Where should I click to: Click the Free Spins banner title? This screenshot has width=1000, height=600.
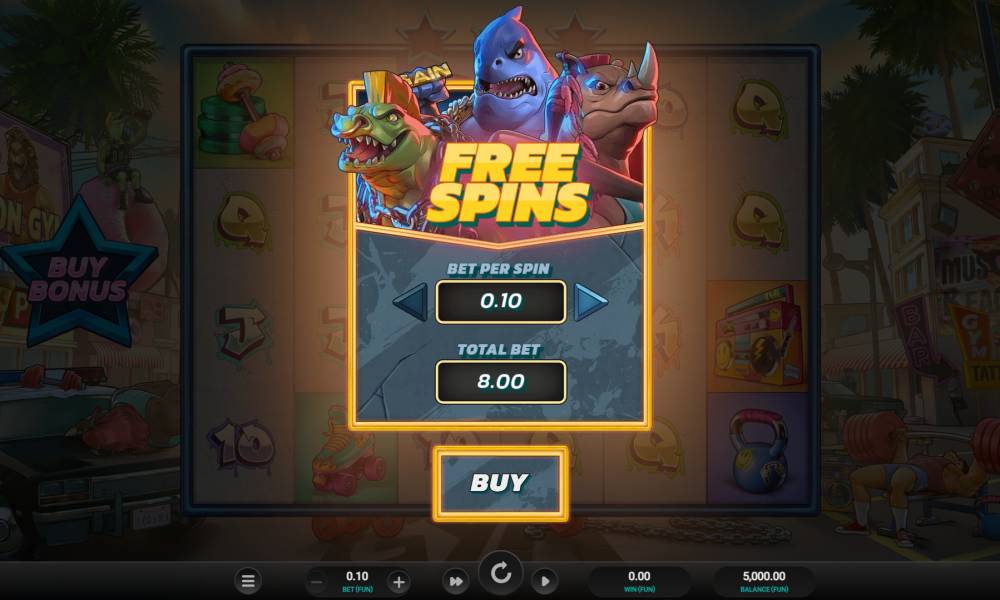[508, 183]
